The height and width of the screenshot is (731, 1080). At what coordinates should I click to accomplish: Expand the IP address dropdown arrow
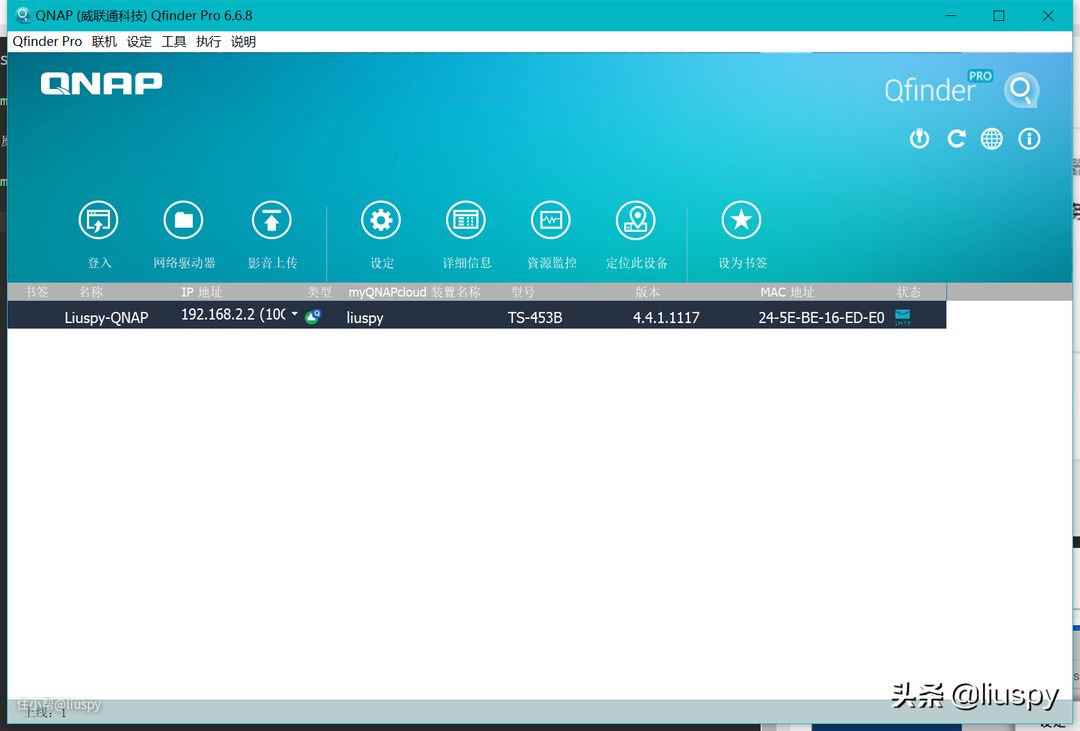point(295,315)
